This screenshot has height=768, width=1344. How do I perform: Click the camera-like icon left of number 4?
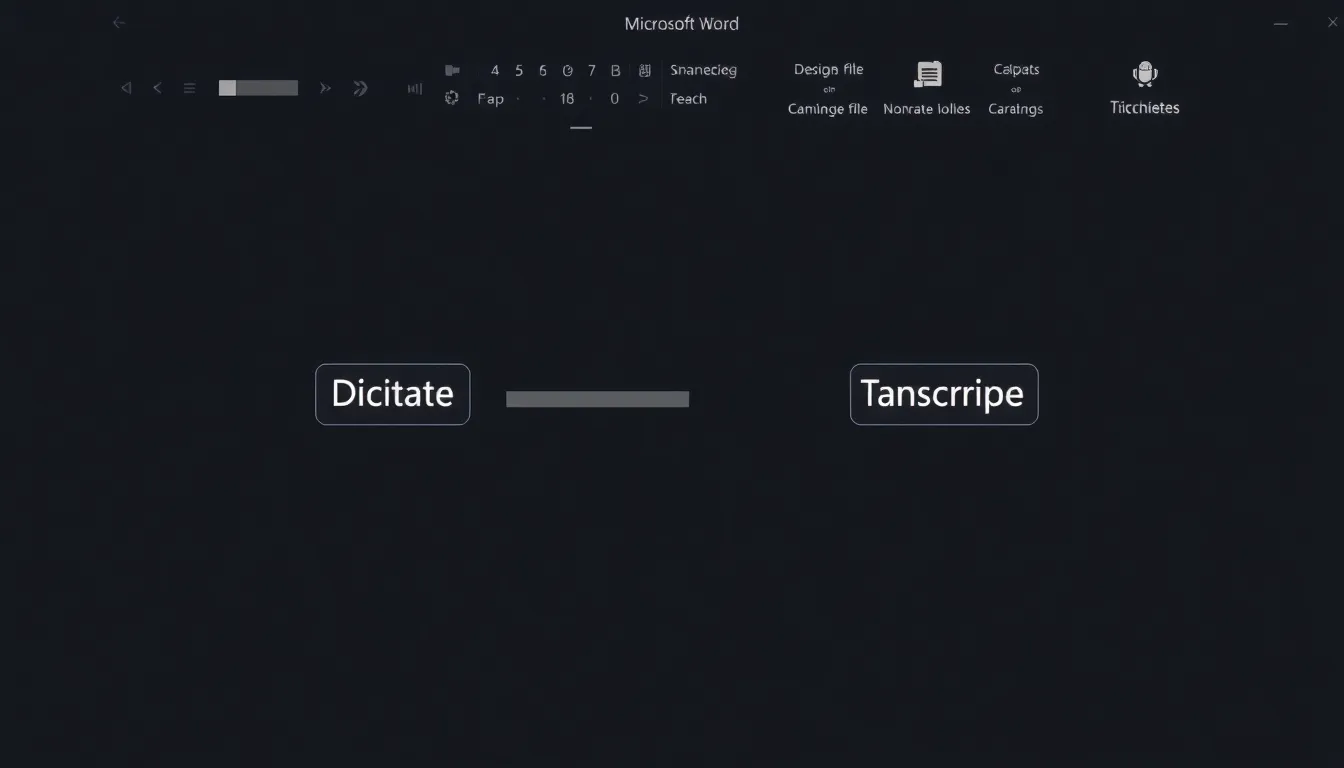[x=452, y=70]
